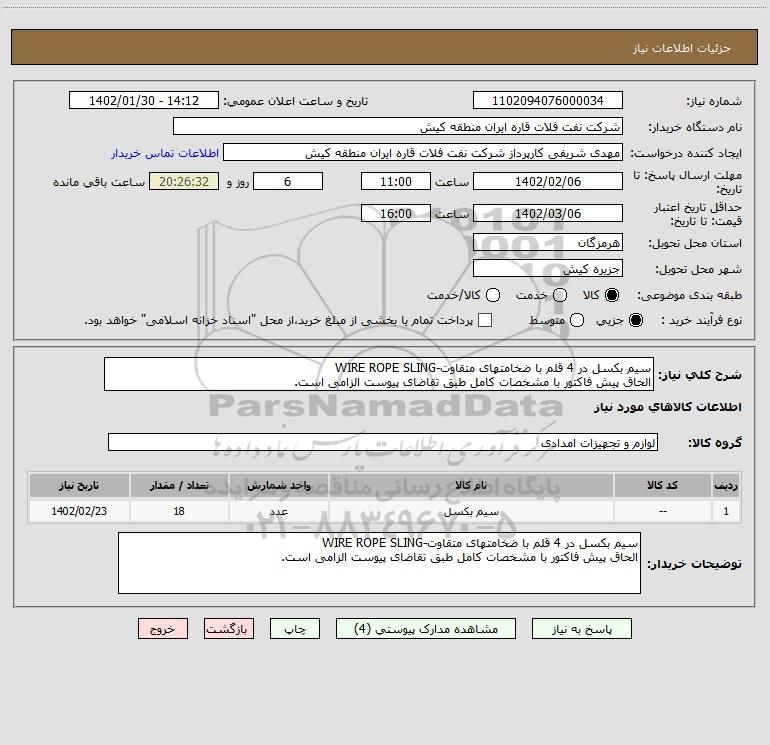Click the unit cell عدد
Image resolution: width=770 pixels, height=745 pixels.
pyautogui.click(x=278, y=512)
